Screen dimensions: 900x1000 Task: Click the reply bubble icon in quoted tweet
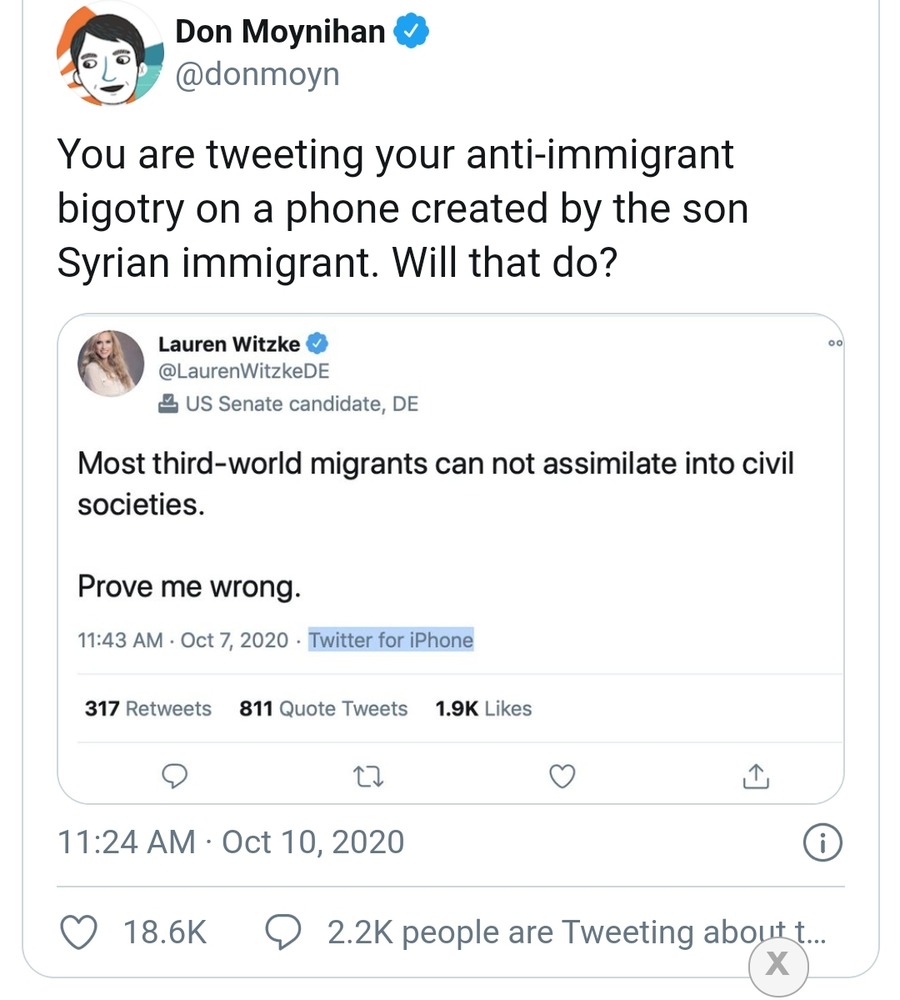click(x=175, y=775)
